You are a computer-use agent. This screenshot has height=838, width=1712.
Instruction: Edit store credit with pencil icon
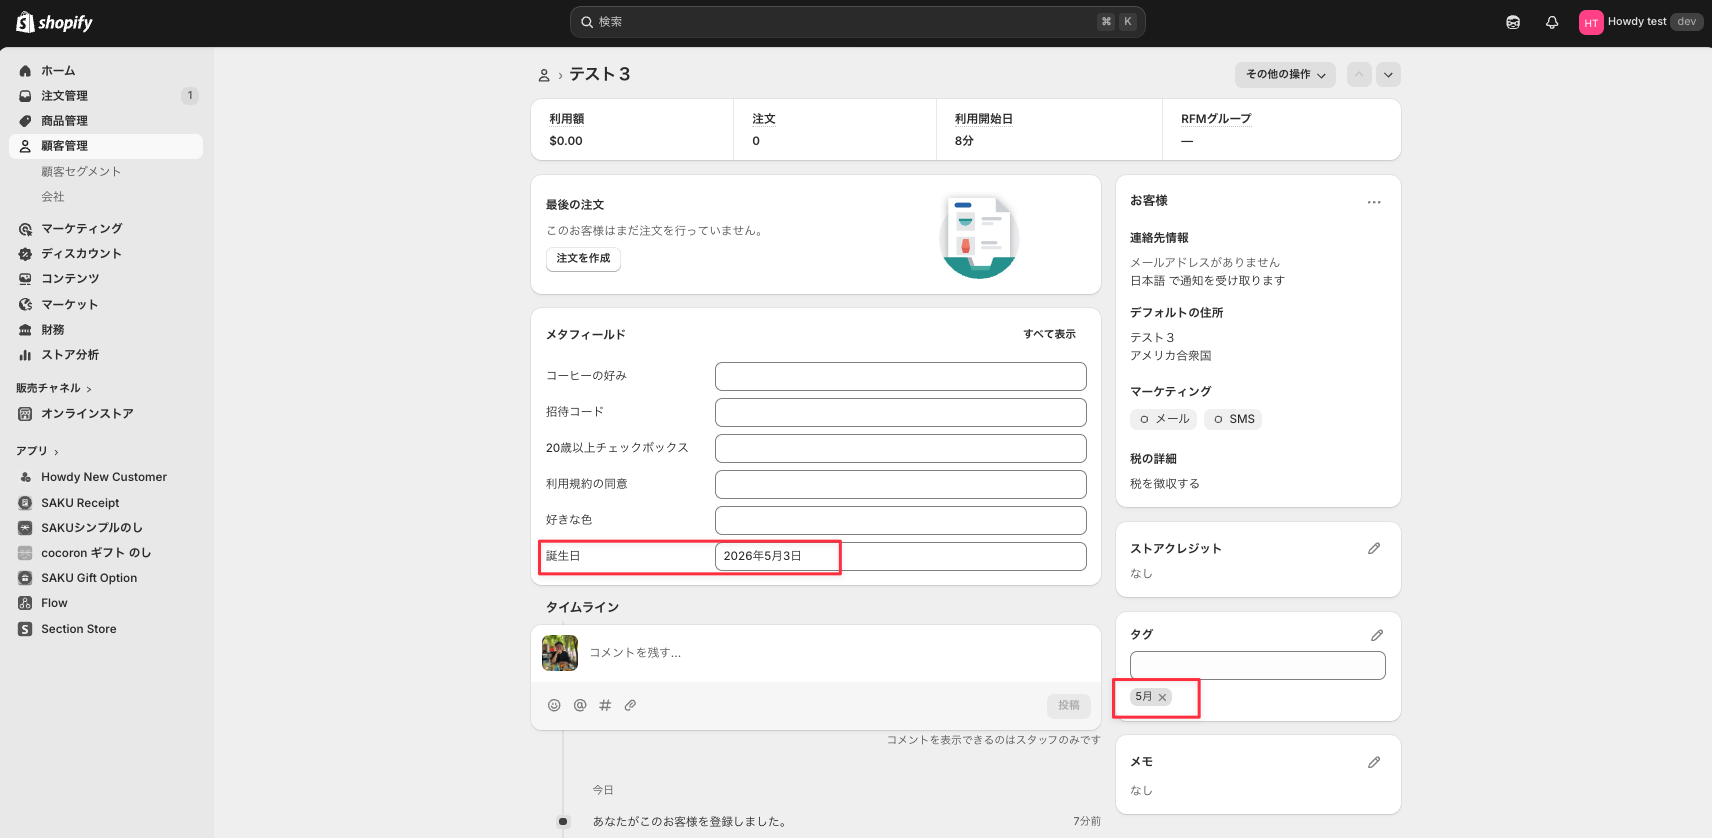1374,548
